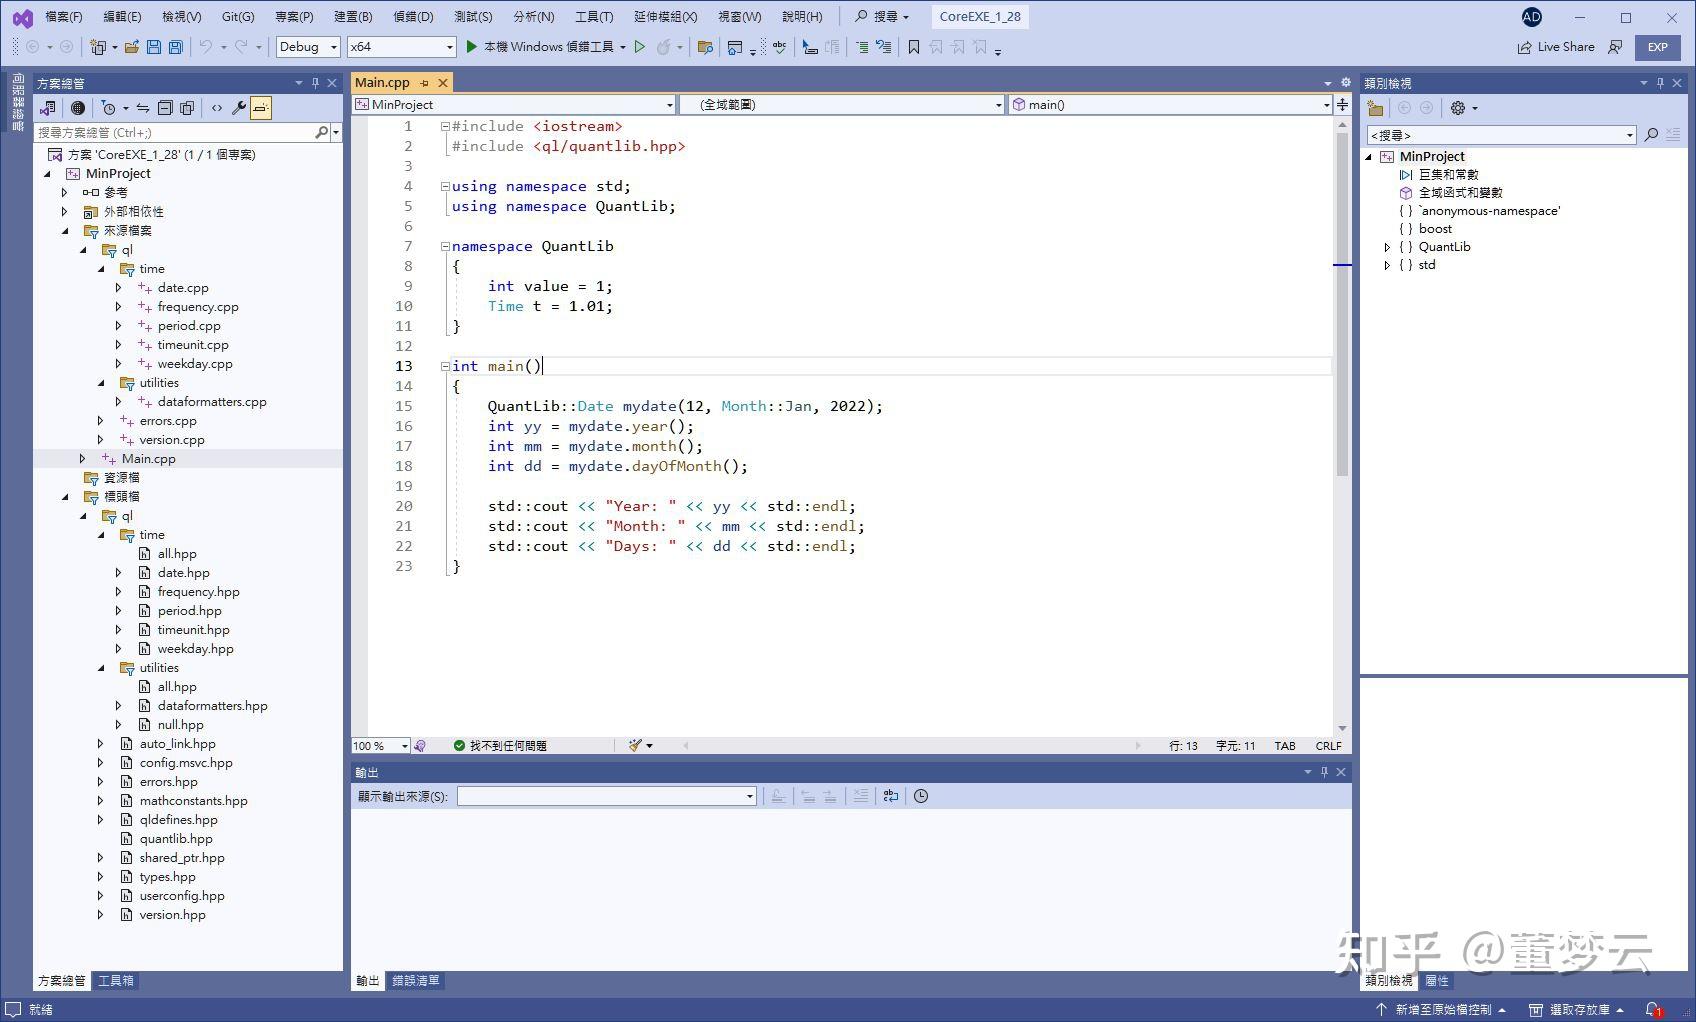The height and width of the screenshot is (1022, 1696).
Task: Pin the Main.cpp document tab
Action: click(x=424, y=82)
